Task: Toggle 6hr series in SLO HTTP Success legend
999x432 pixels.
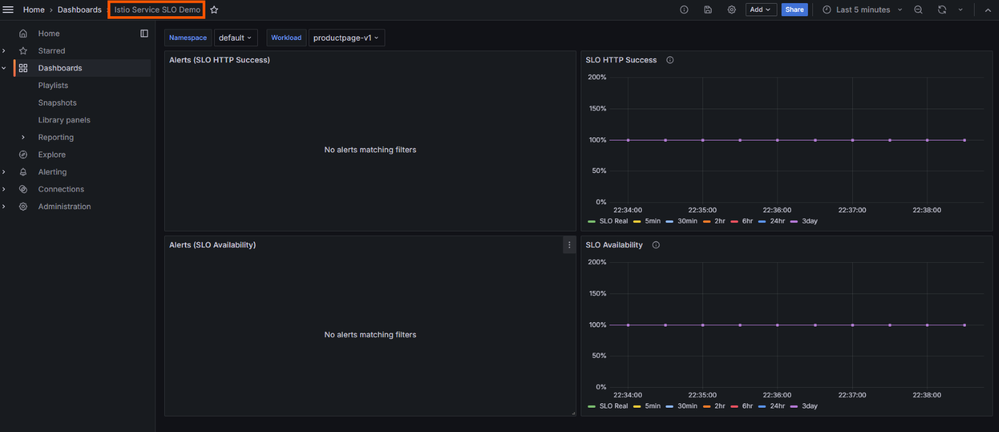Action: (748, 221)
